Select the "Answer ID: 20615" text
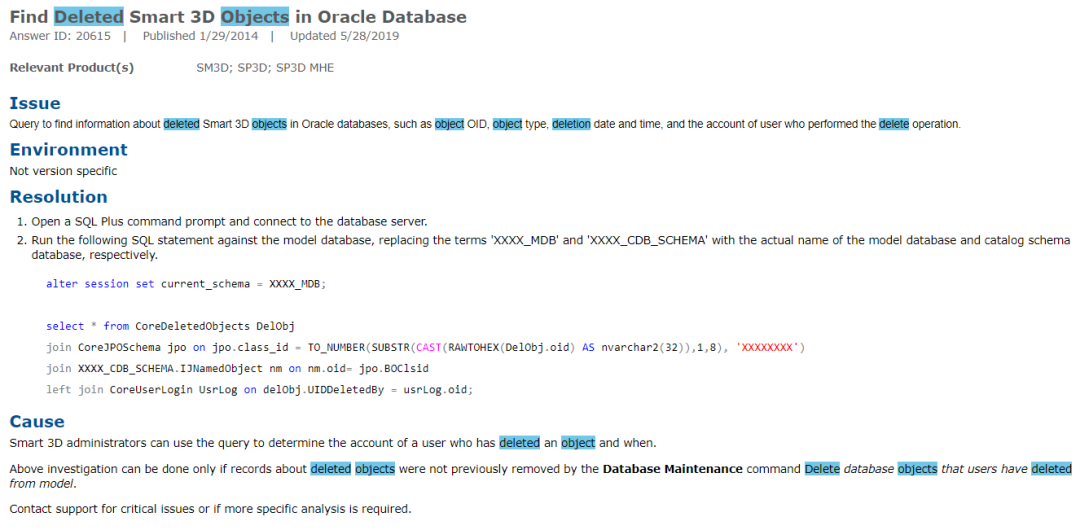The image size is (1080, 530). click(x=60, y=37)
